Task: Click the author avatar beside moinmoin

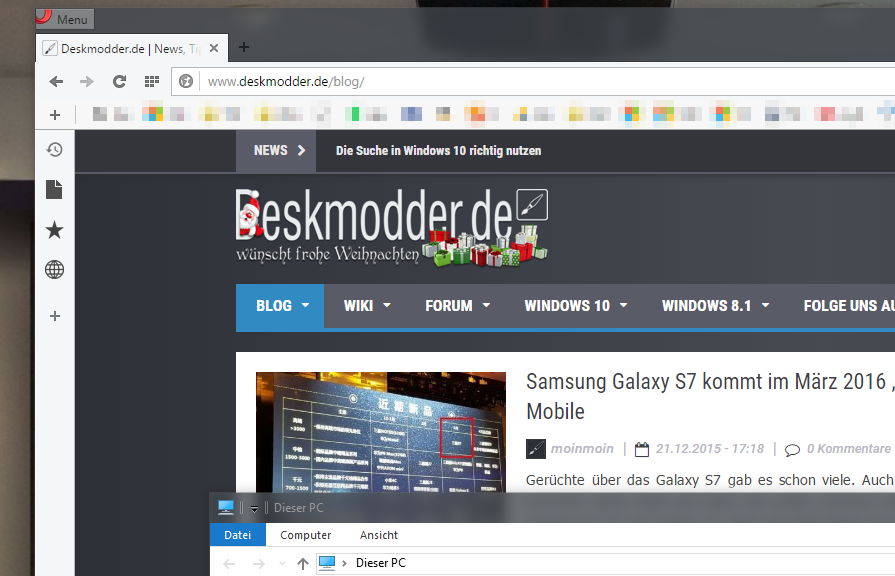Action: pos(536,449)
